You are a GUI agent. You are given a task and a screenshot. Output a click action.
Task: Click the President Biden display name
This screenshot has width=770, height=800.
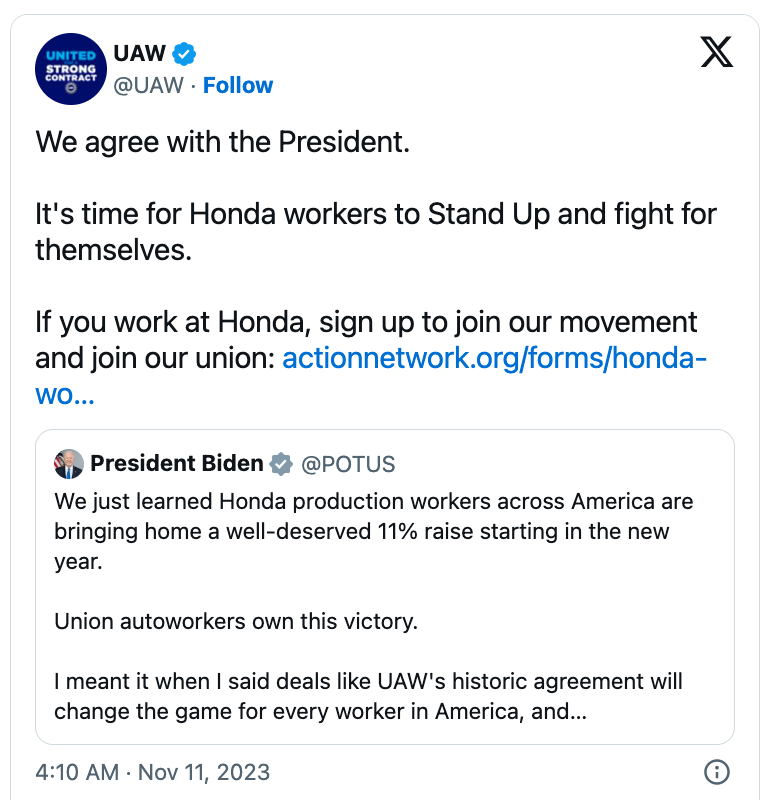point(177,464)
